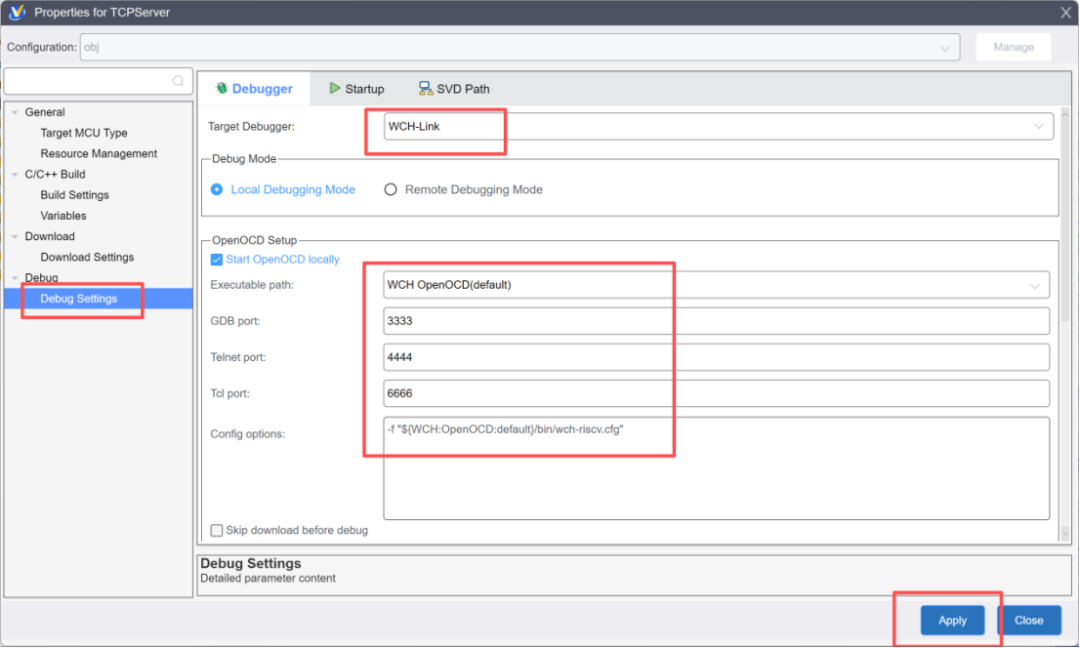Collapse the C/C++ Build tree node
The image size is (1080, 648).
(x=14, y=174)
